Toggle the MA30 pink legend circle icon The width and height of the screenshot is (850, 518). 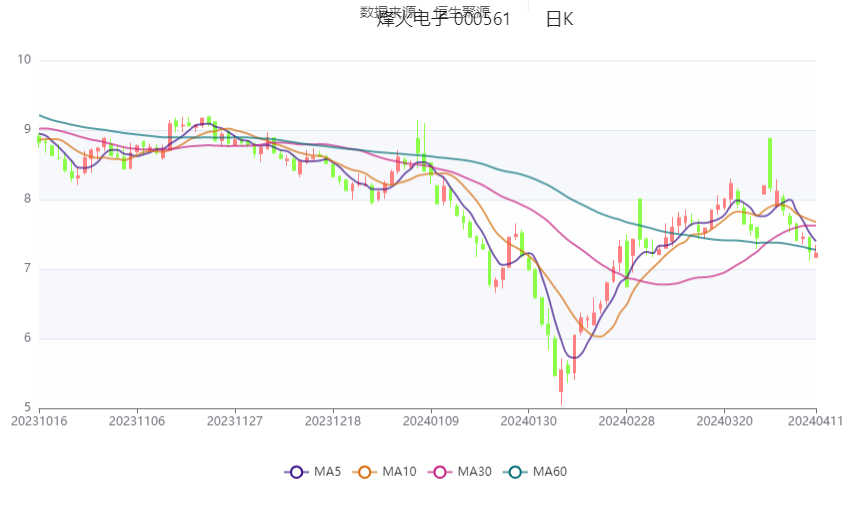coord(440,471)
